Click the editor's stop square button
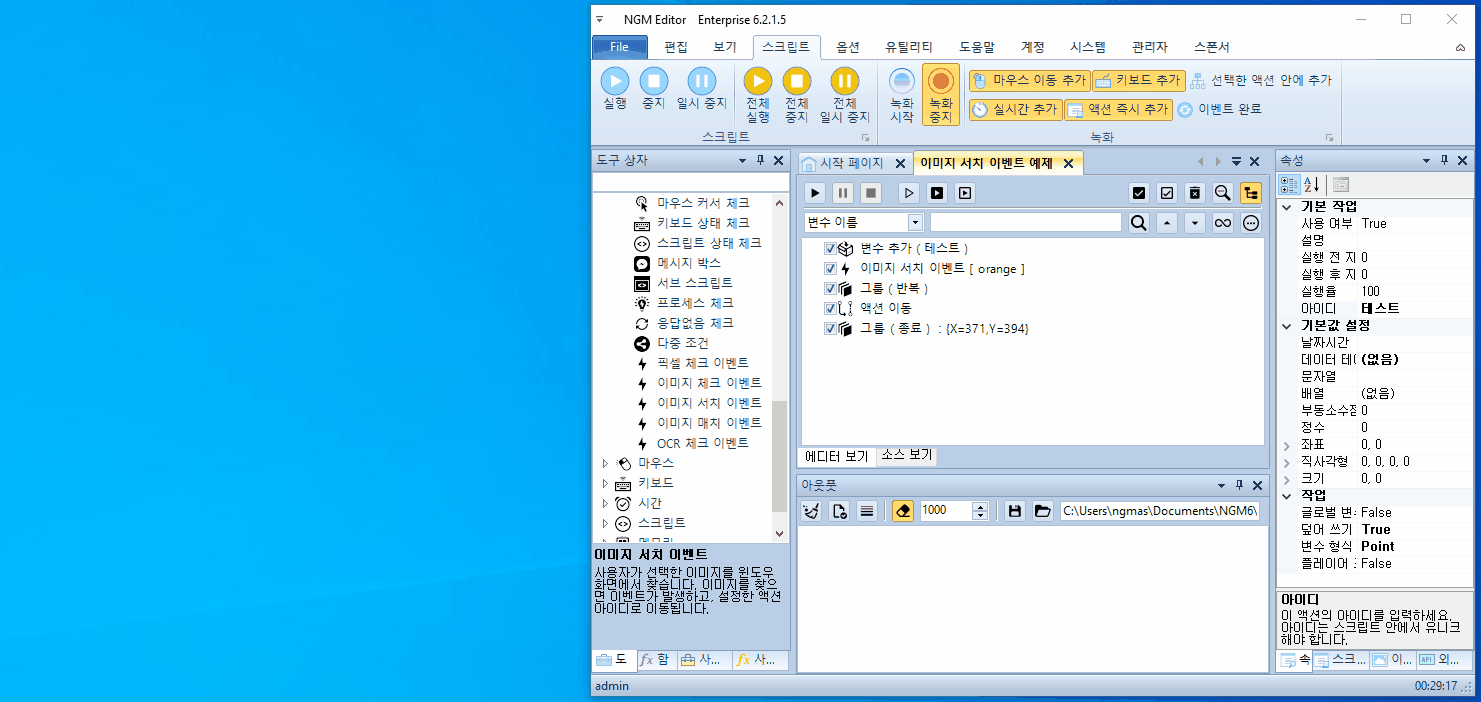This screenshot has height=702, width=1481. [x=872, y=193]
